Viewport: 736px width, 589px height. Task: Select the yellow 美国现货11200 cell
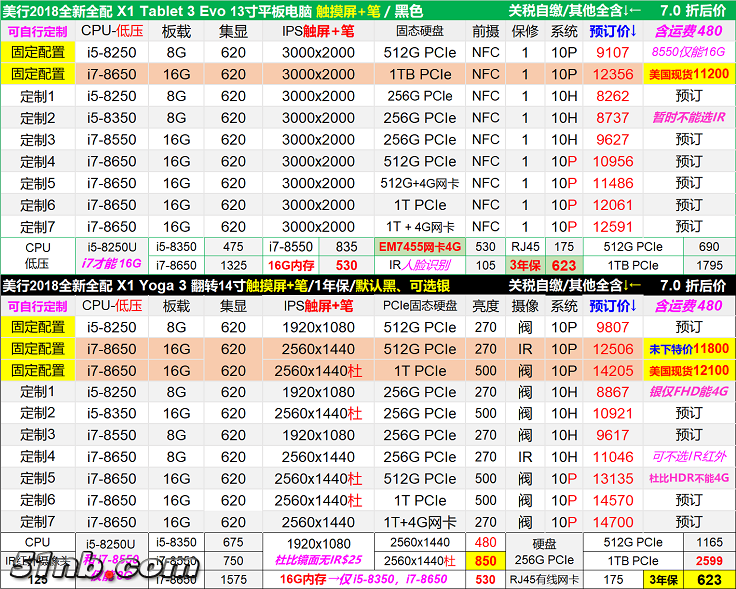[x=688, y=74]
